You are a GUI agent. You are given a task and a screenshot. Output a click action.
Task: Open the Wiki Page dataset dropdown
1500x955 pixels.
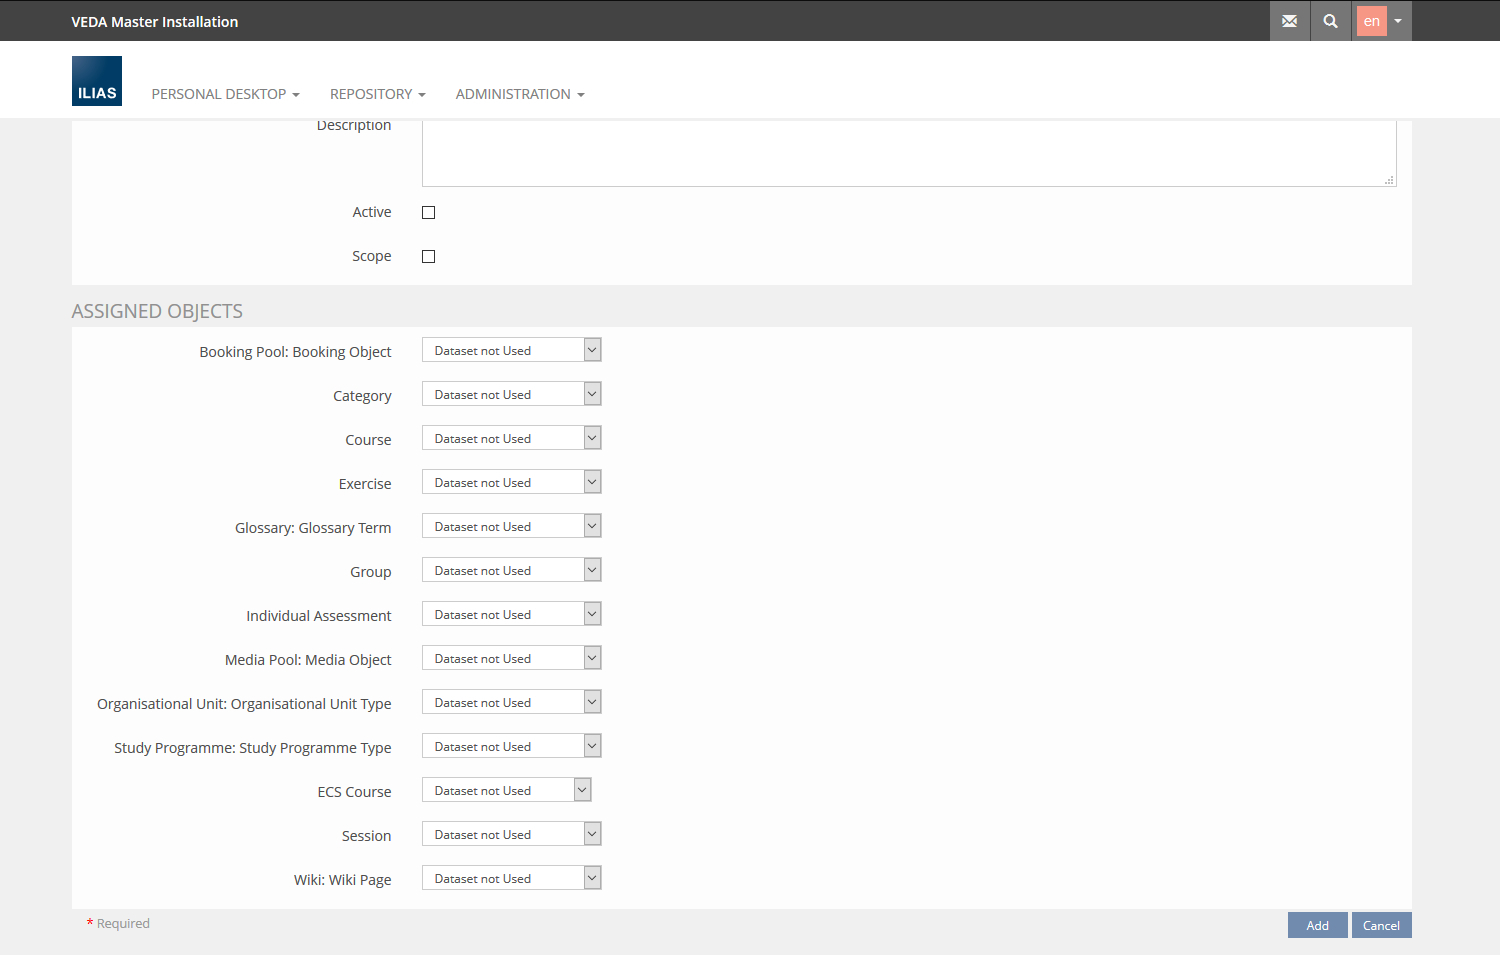(511, 878)
